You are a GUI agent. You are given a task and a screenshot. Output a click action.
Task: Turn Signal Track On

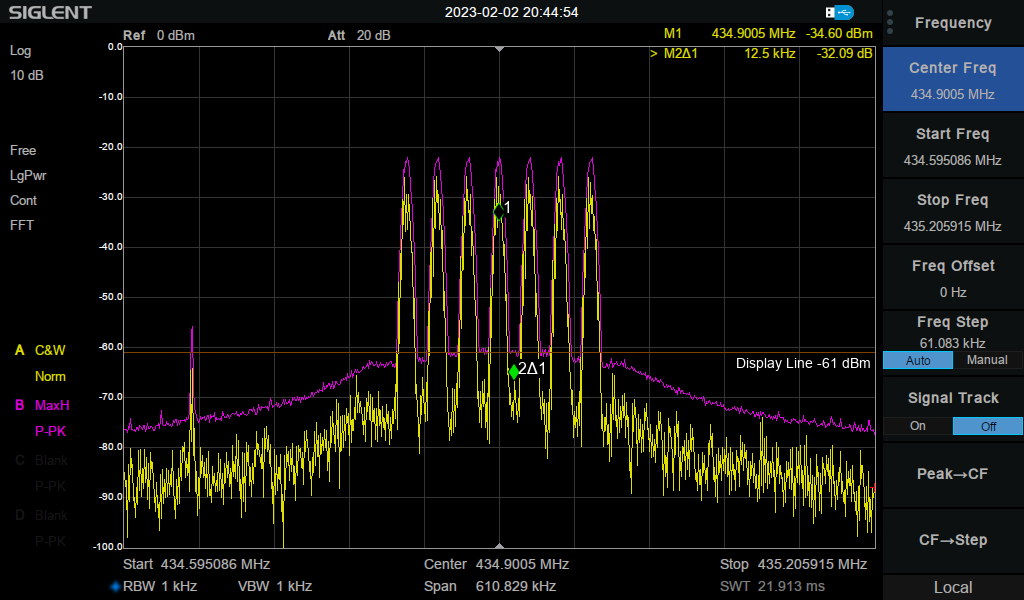(x=917, y=426)
